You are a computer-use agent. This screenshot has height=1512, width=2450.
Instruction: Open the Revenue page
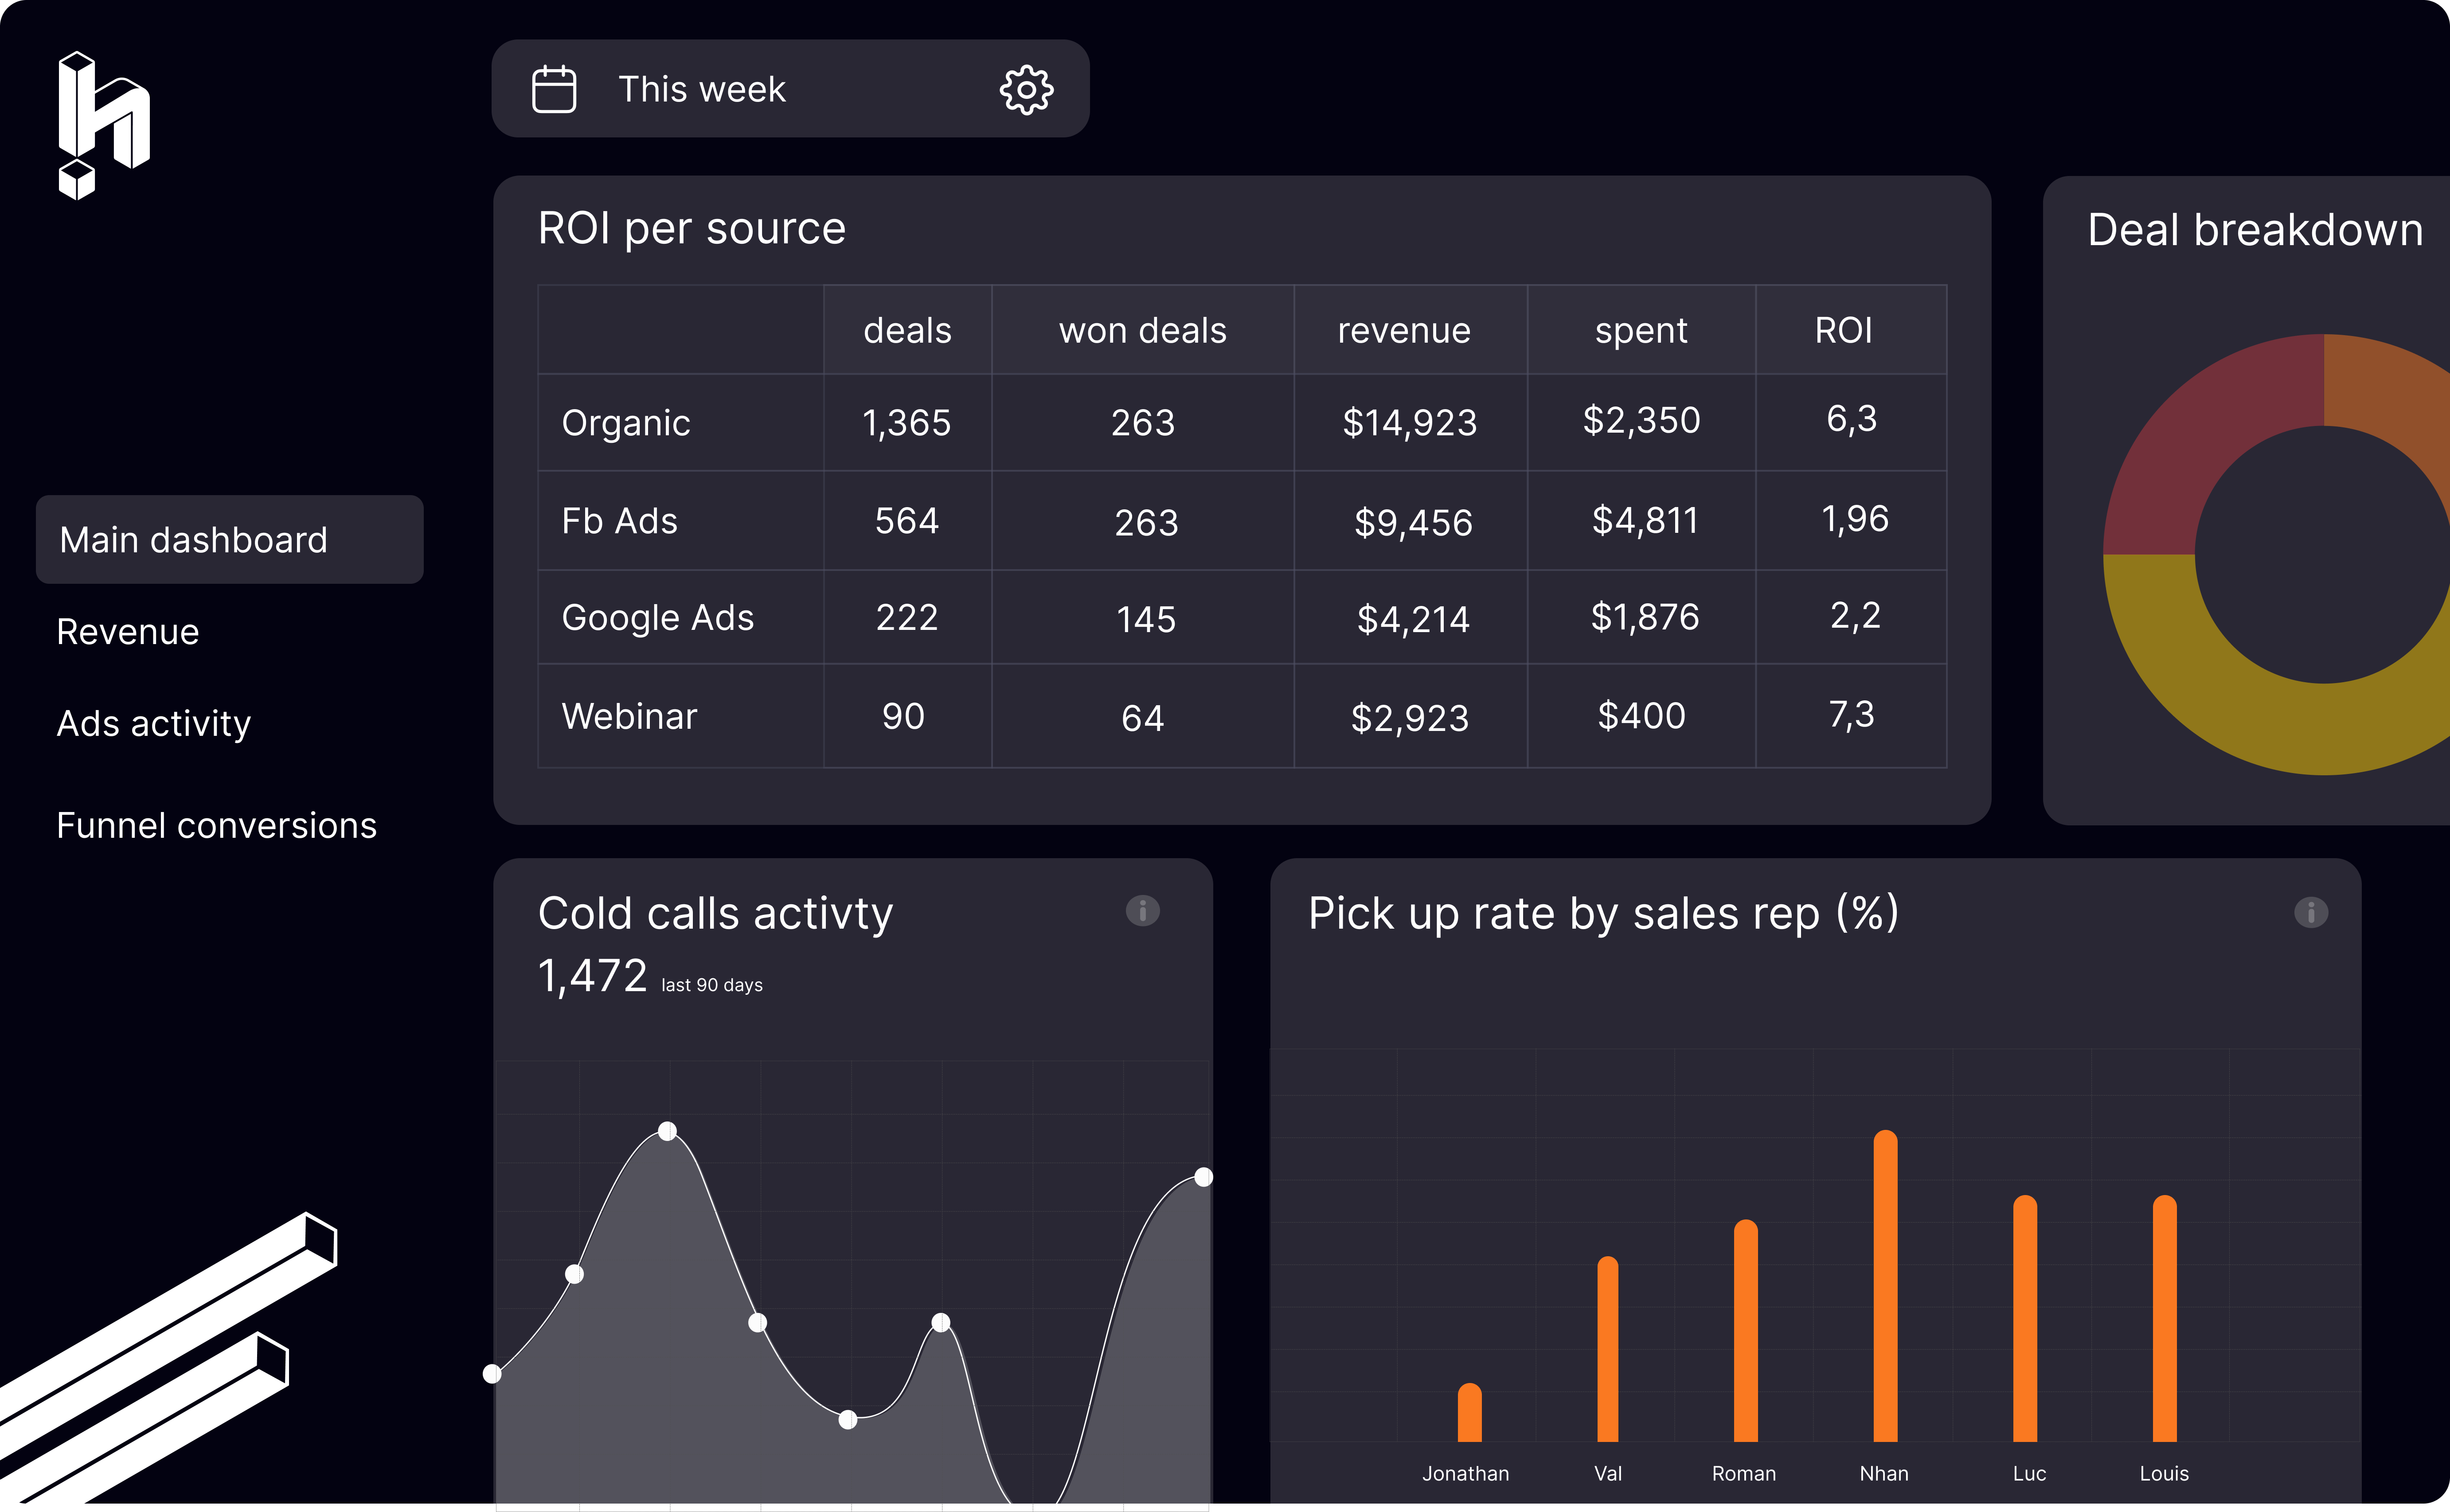(x=128, y=632)
